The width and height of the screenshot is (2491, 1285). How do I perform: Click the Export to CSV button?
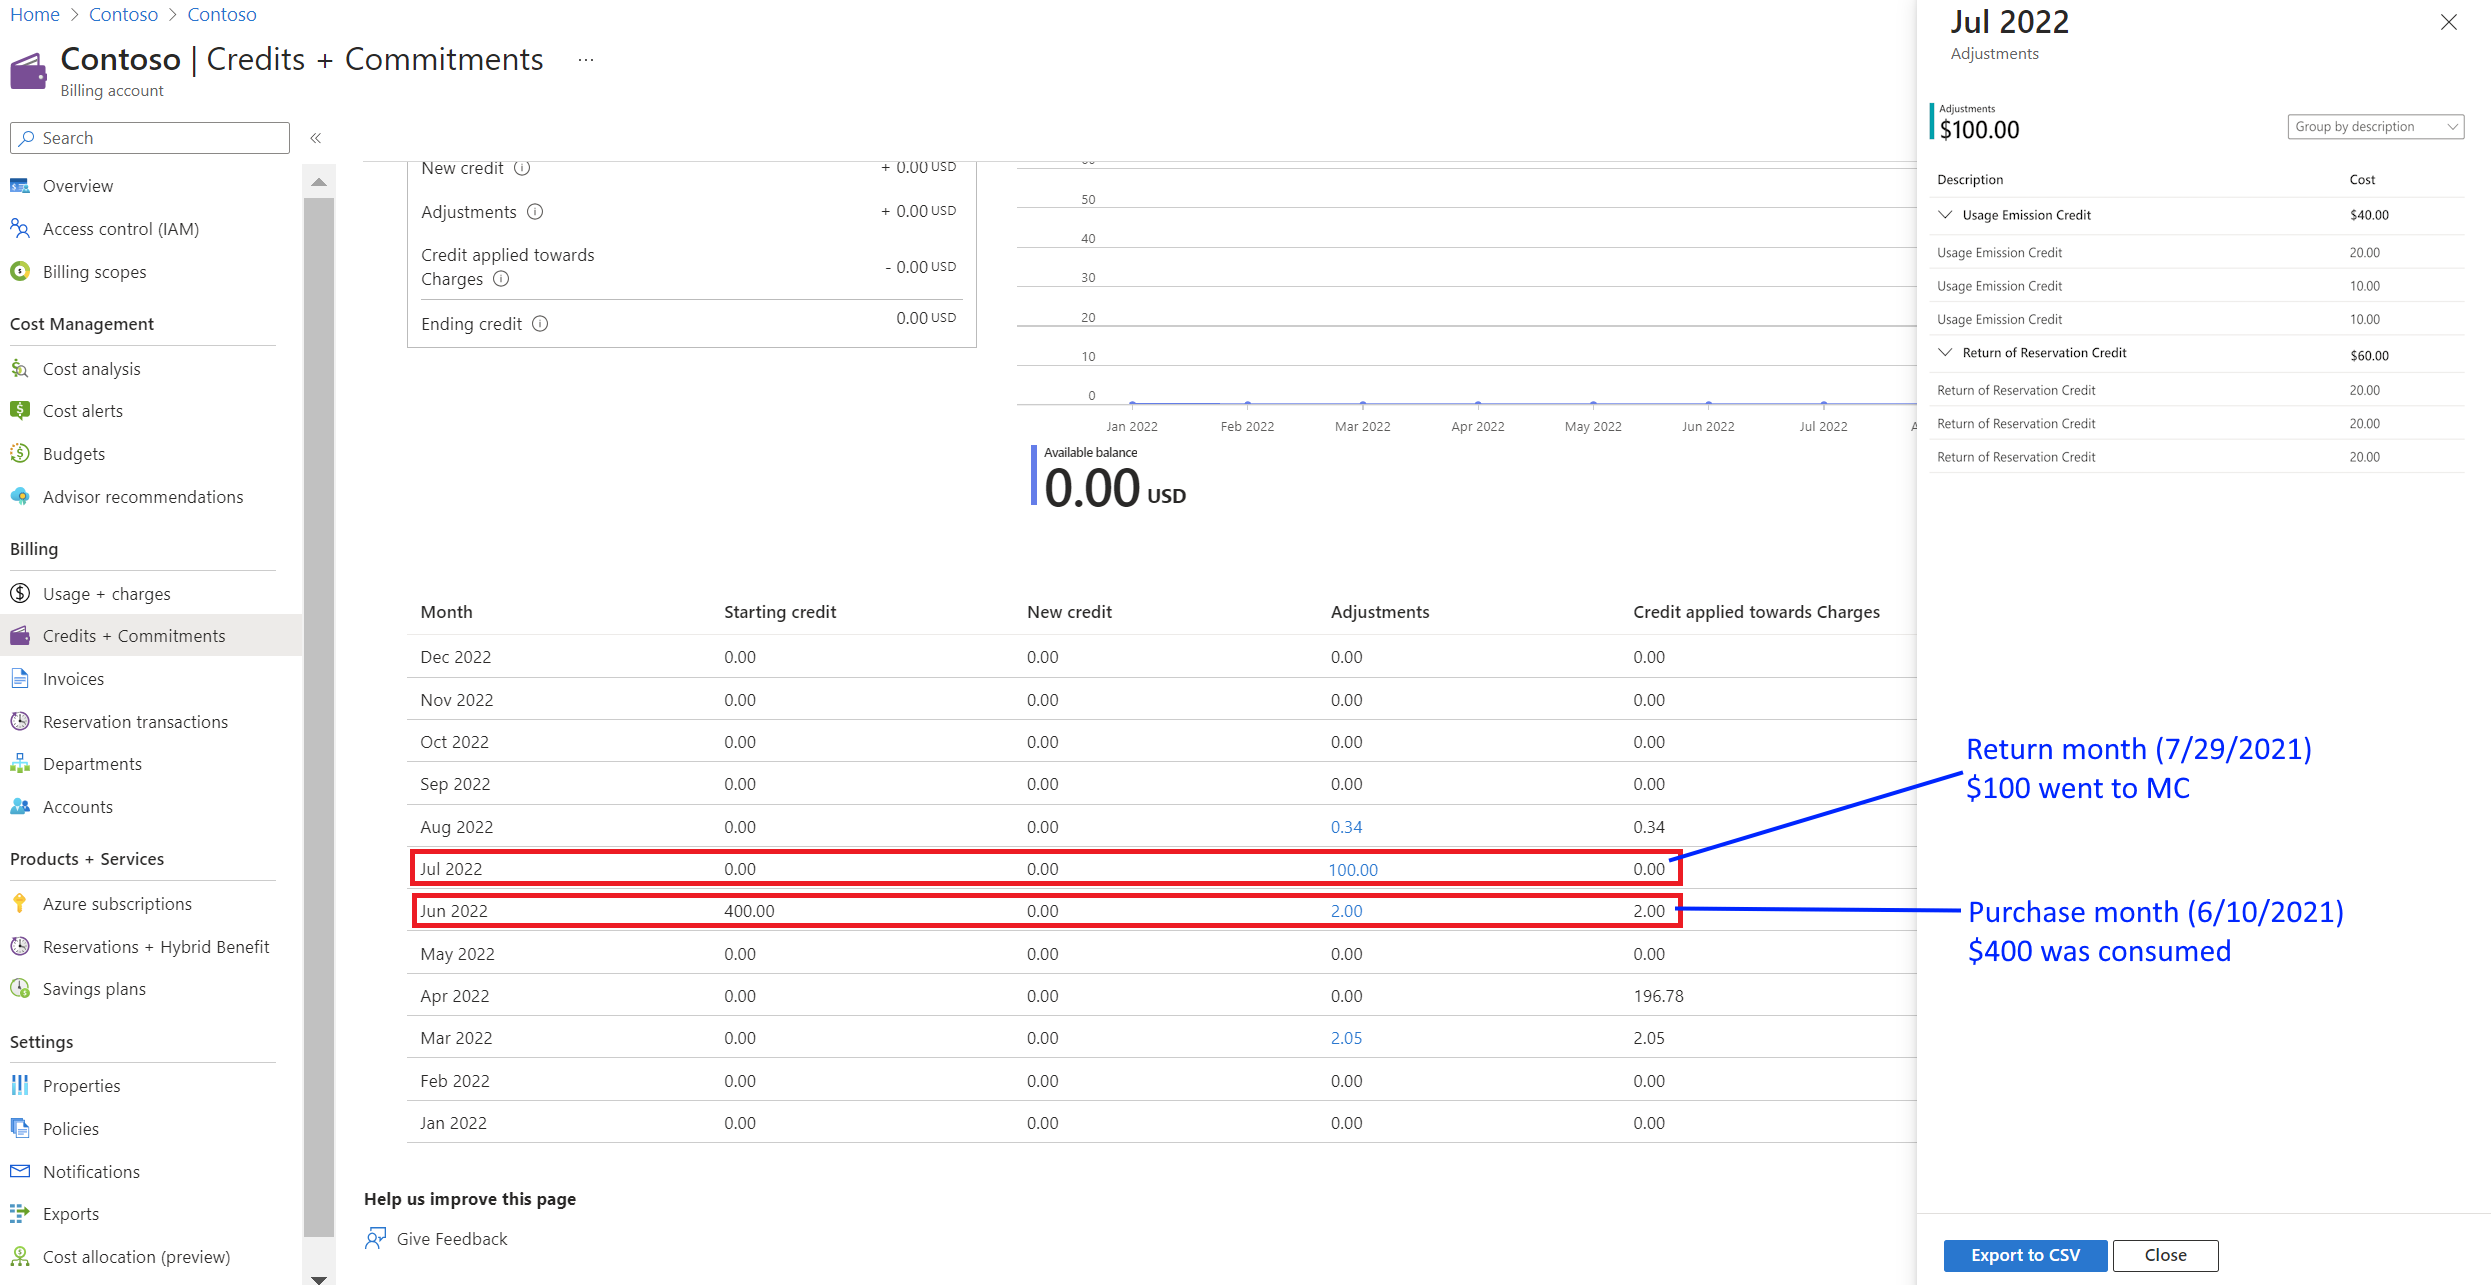click(2025, 1255)
